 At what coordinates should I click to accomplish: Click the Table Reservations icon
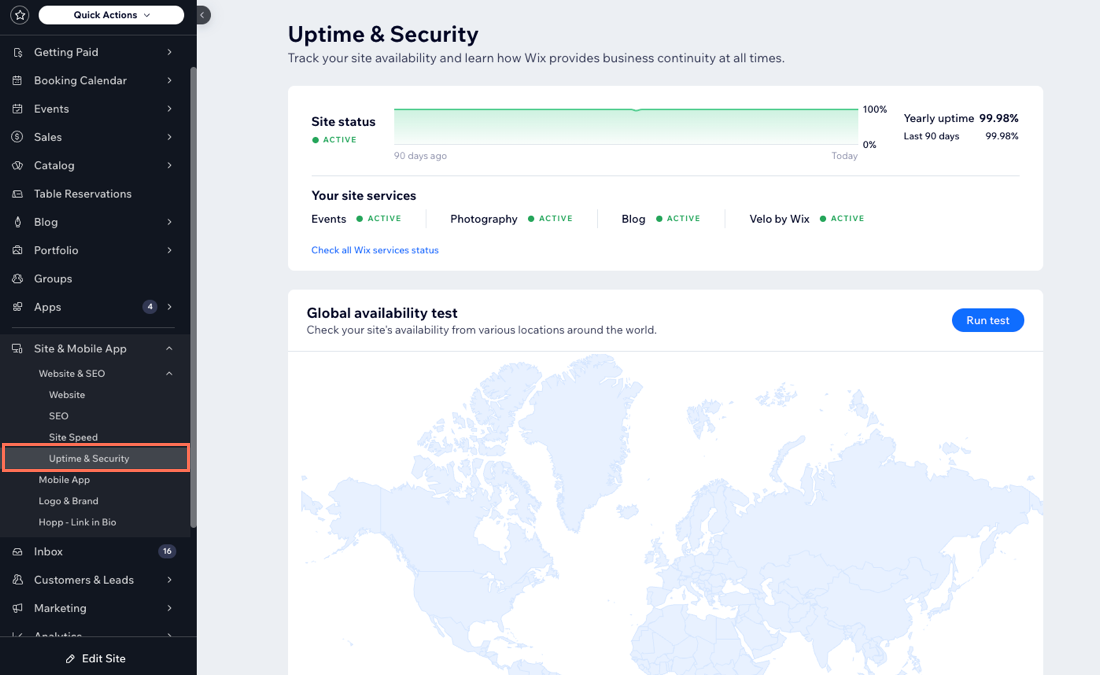(x=18, y=194)
